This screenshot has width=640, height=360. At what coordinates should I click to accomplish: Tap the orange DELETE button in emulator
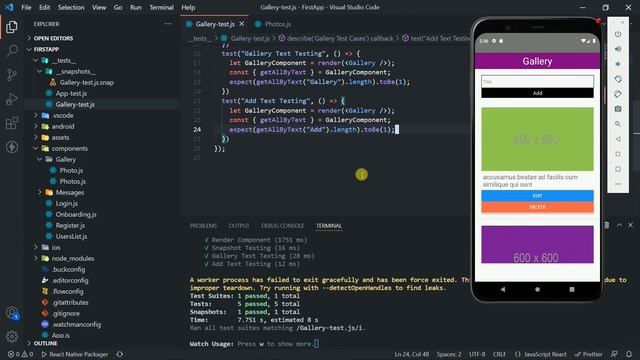tap(537, 207)
